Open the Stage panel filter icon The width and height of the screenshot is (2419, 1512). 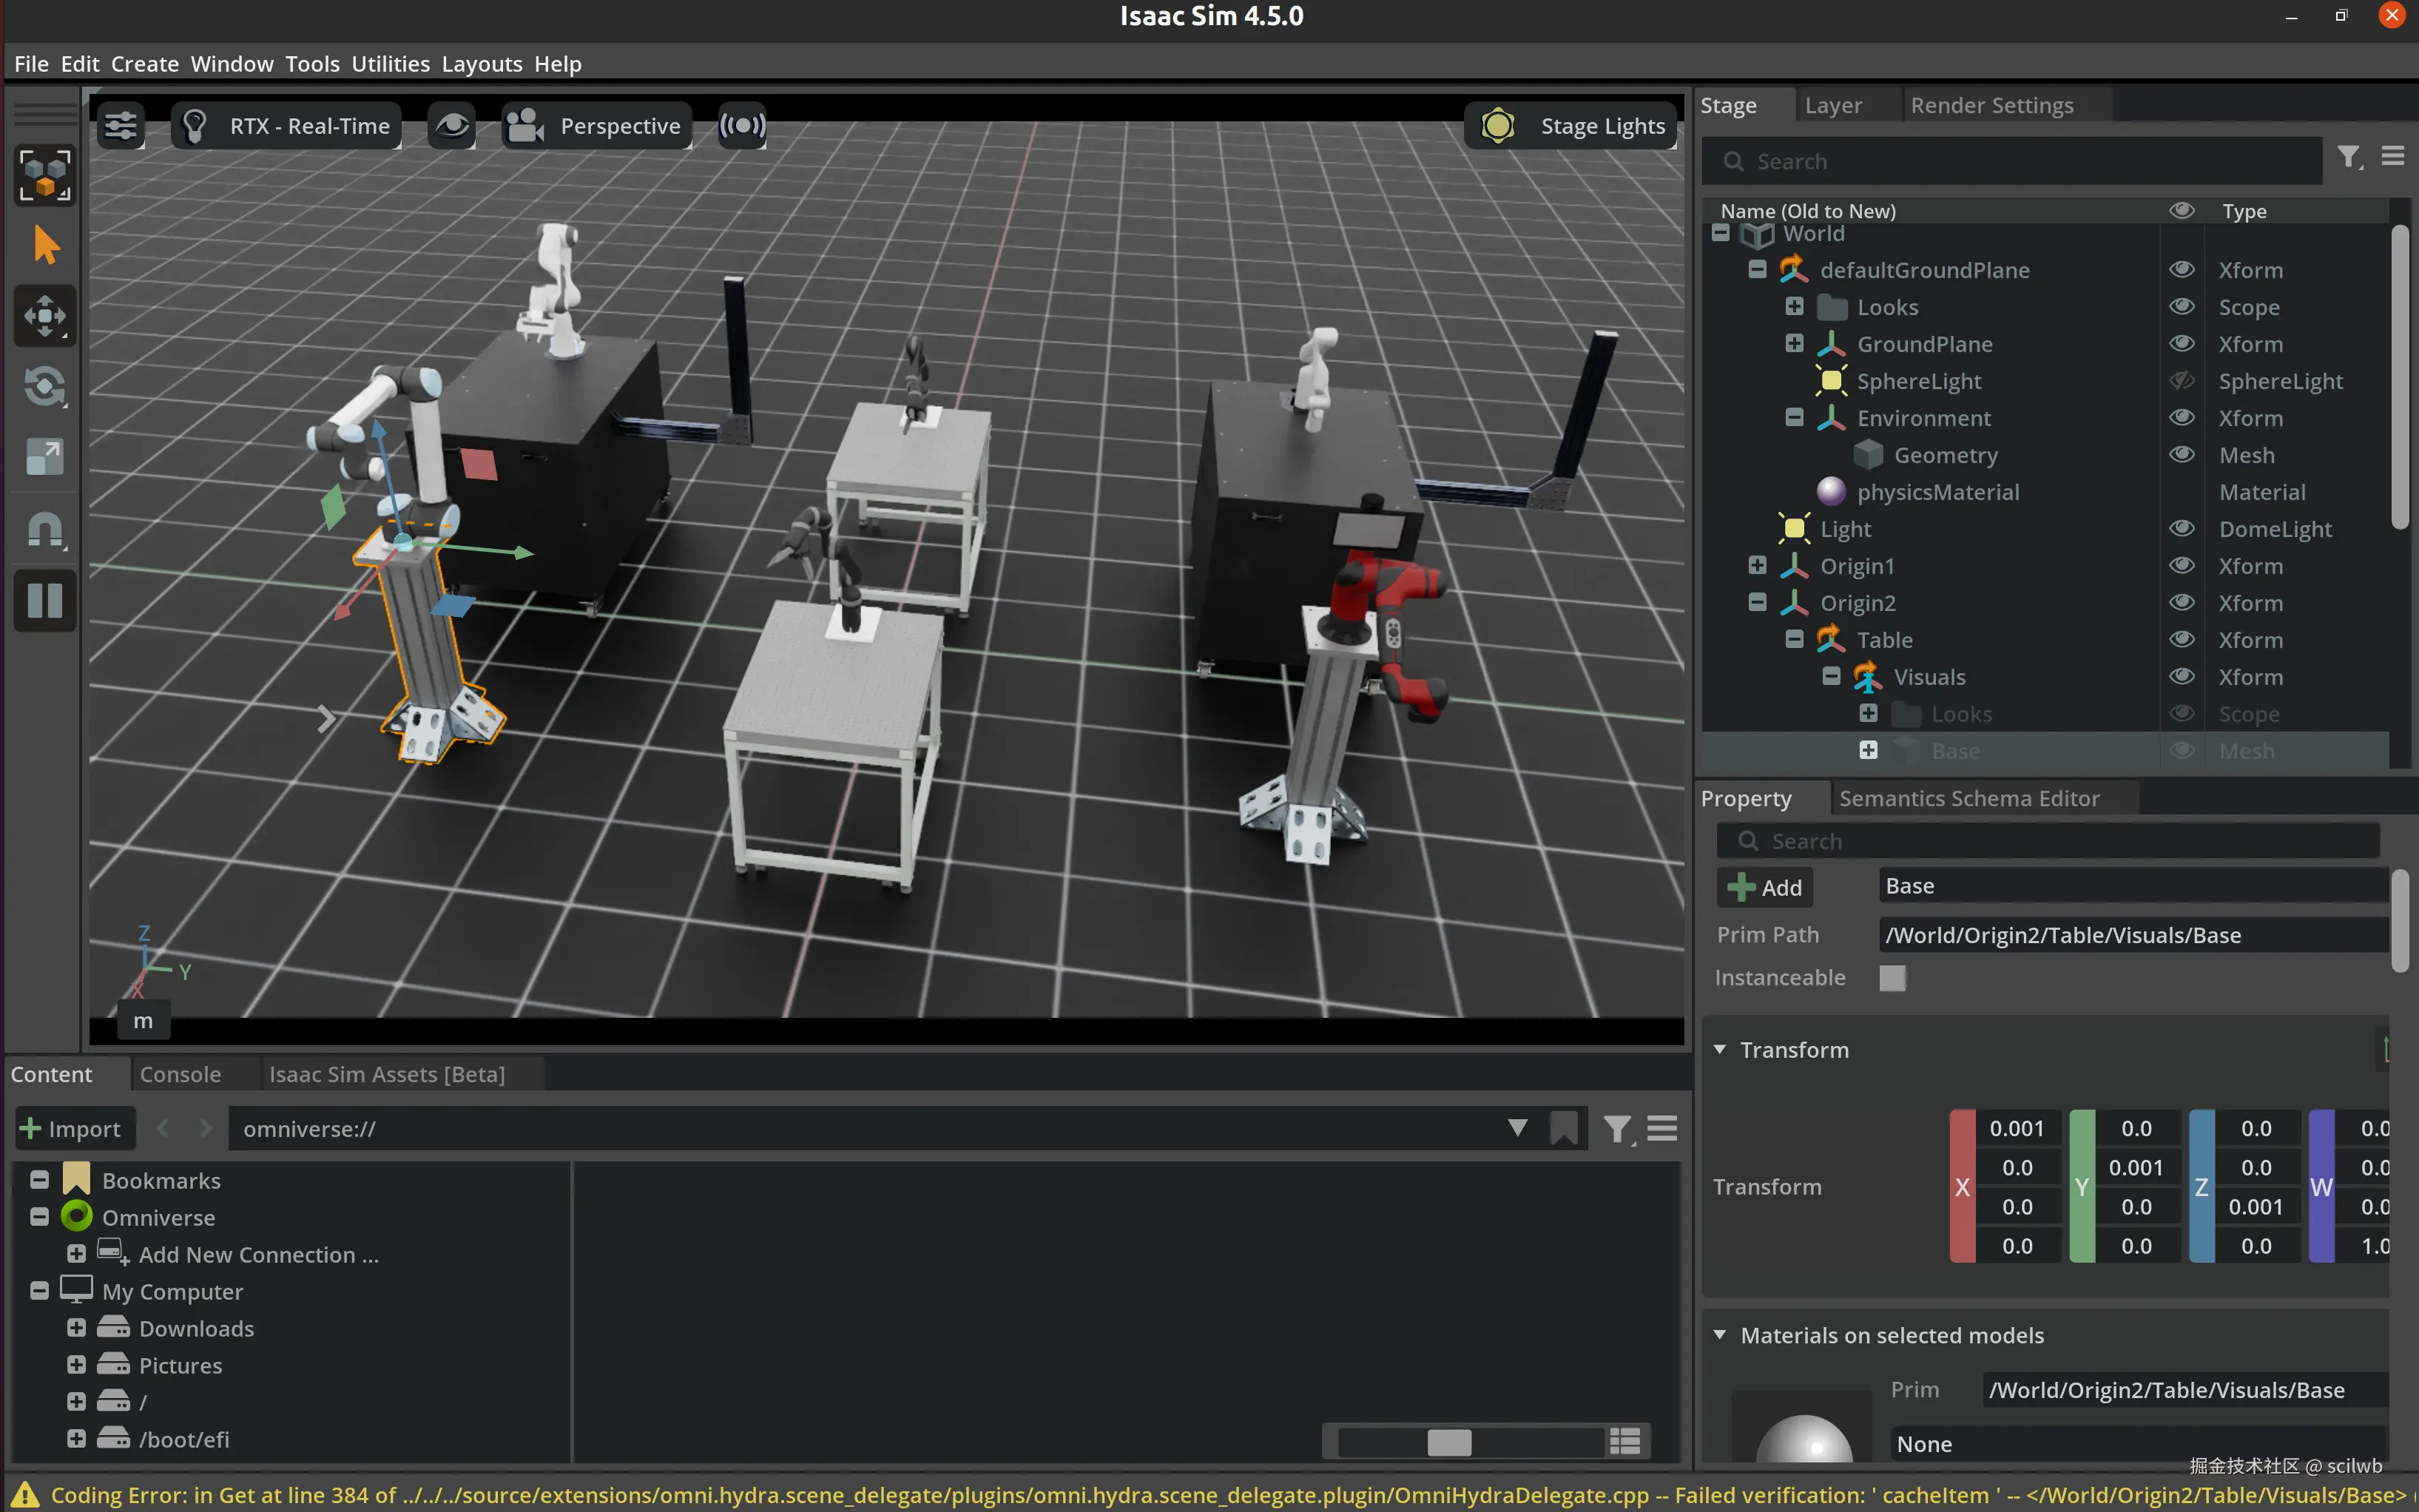2349,157
